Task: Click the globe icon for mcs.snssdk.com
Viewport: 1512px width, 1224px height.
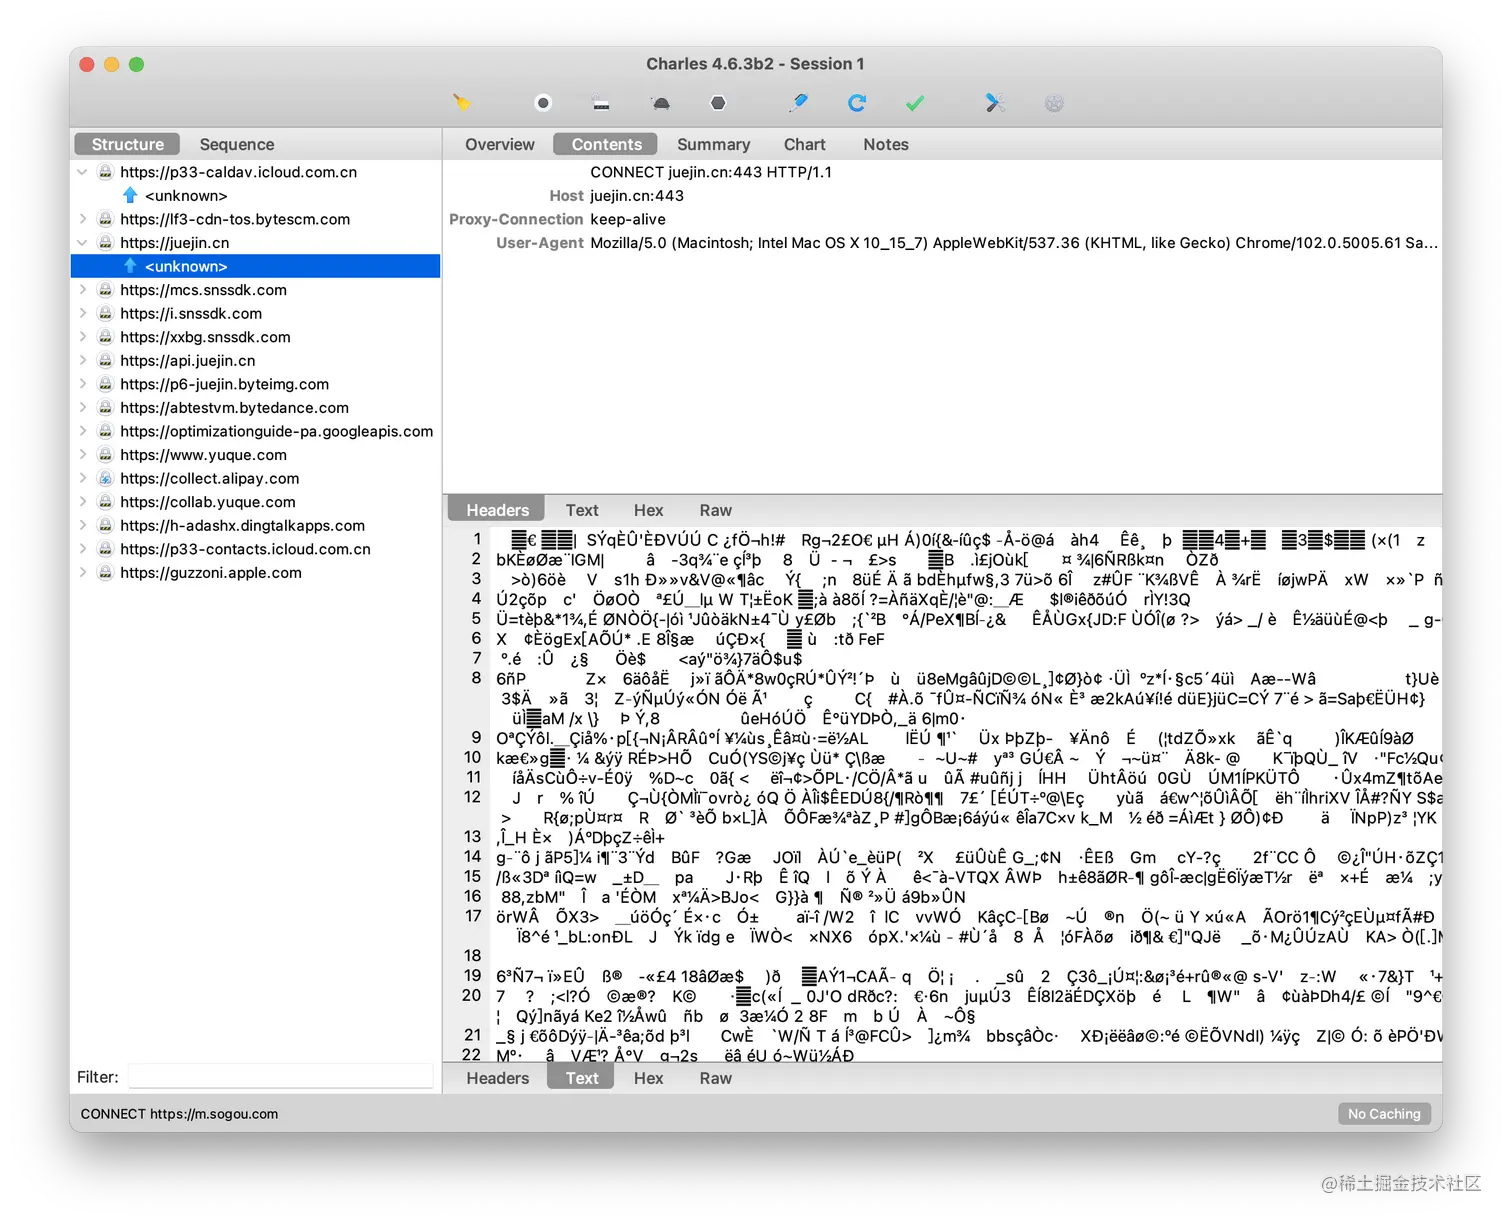Action: (x=105, y=290)
